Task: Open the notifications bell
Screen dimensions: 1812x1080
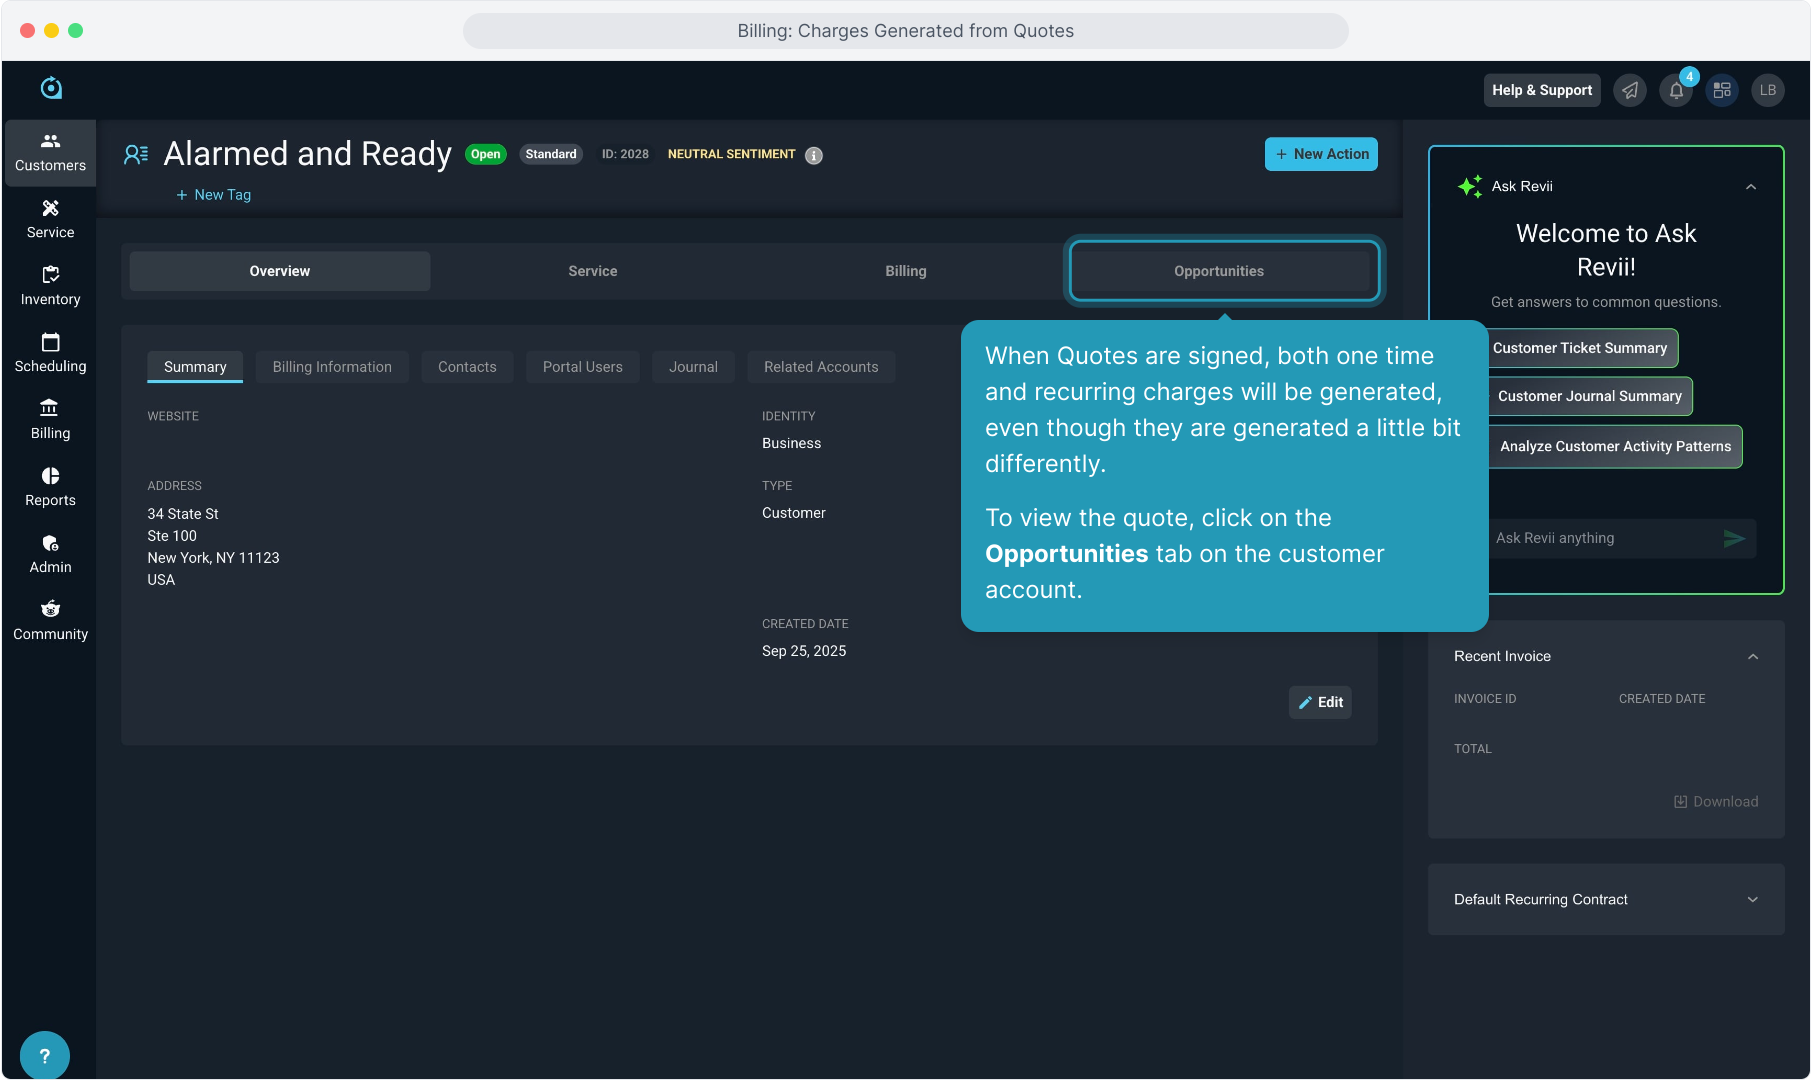Action: [1676, 90]
